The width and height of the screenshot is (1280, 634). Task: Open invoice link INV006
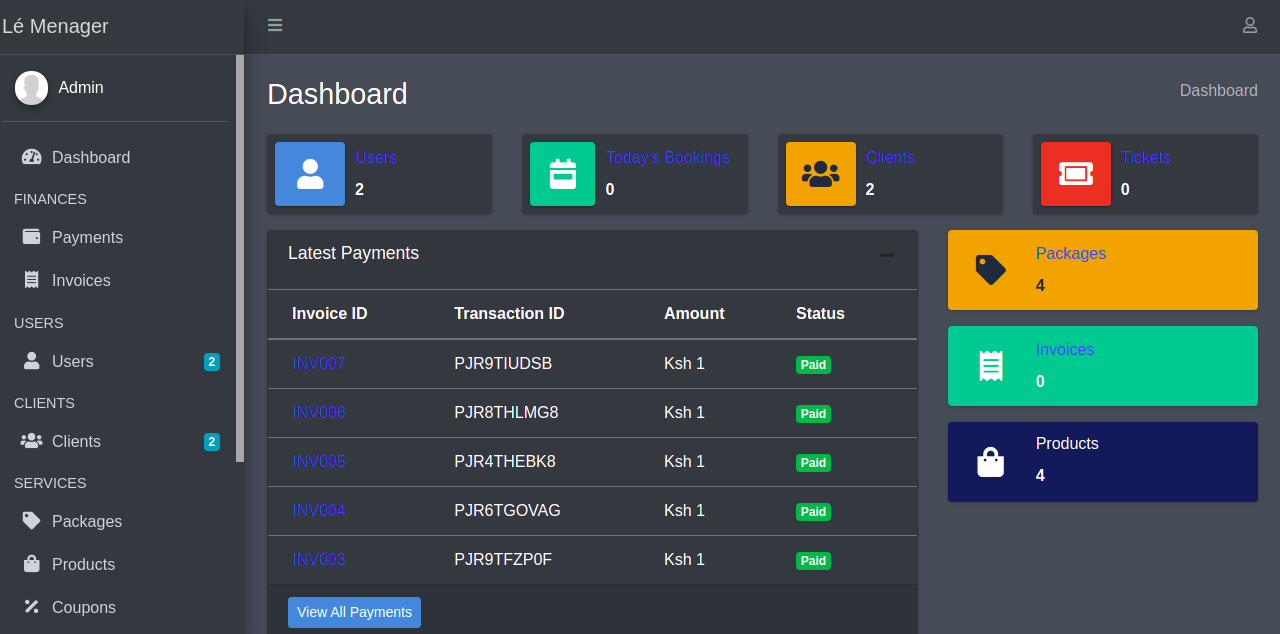[319, 412]
